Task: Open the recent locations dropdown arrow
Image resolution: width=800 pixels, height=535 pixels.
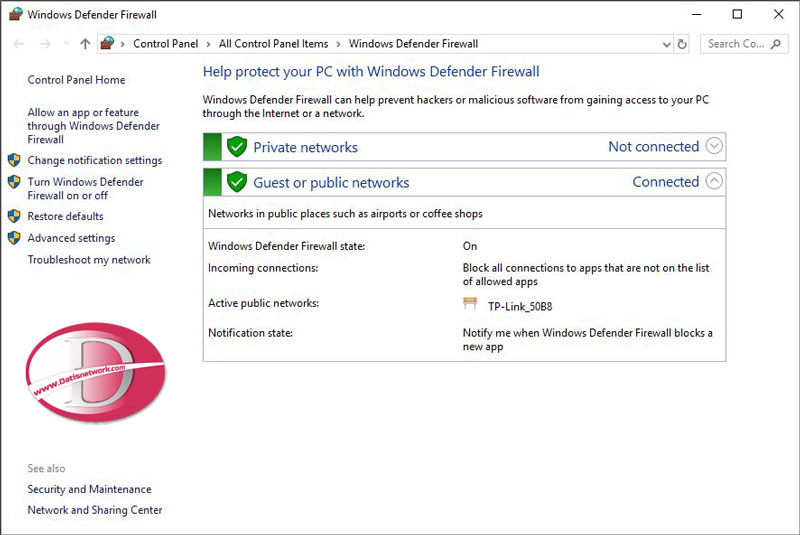Action: (x=66, y=44)
